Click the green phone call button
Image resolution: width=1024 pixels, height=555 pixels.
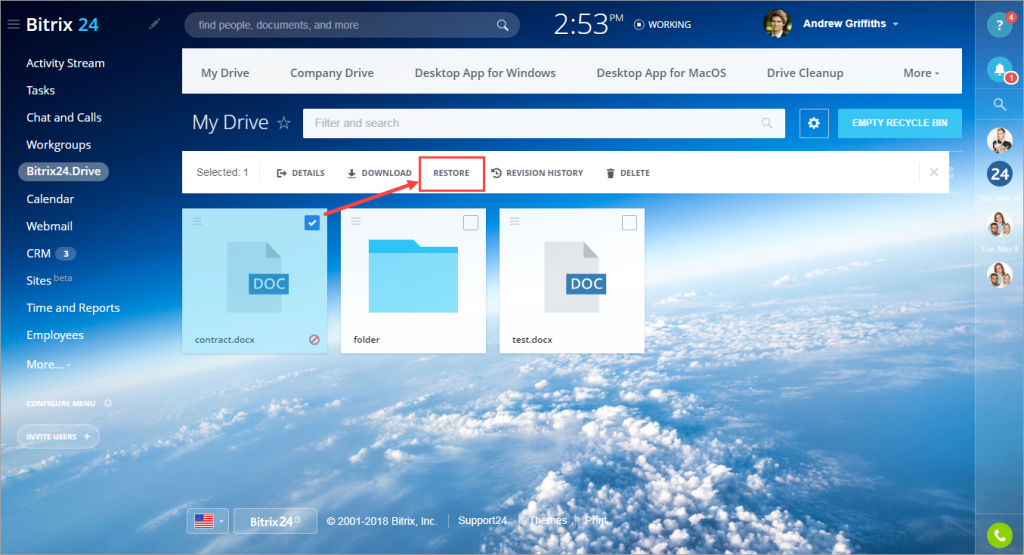(999, 535)
